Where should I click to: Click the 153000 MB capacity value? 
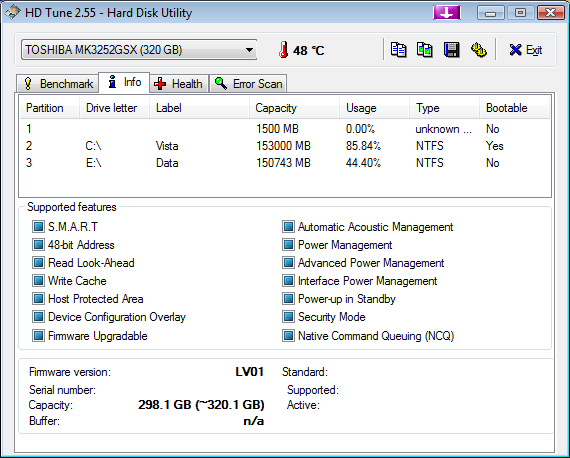click(x=283, y=146)
